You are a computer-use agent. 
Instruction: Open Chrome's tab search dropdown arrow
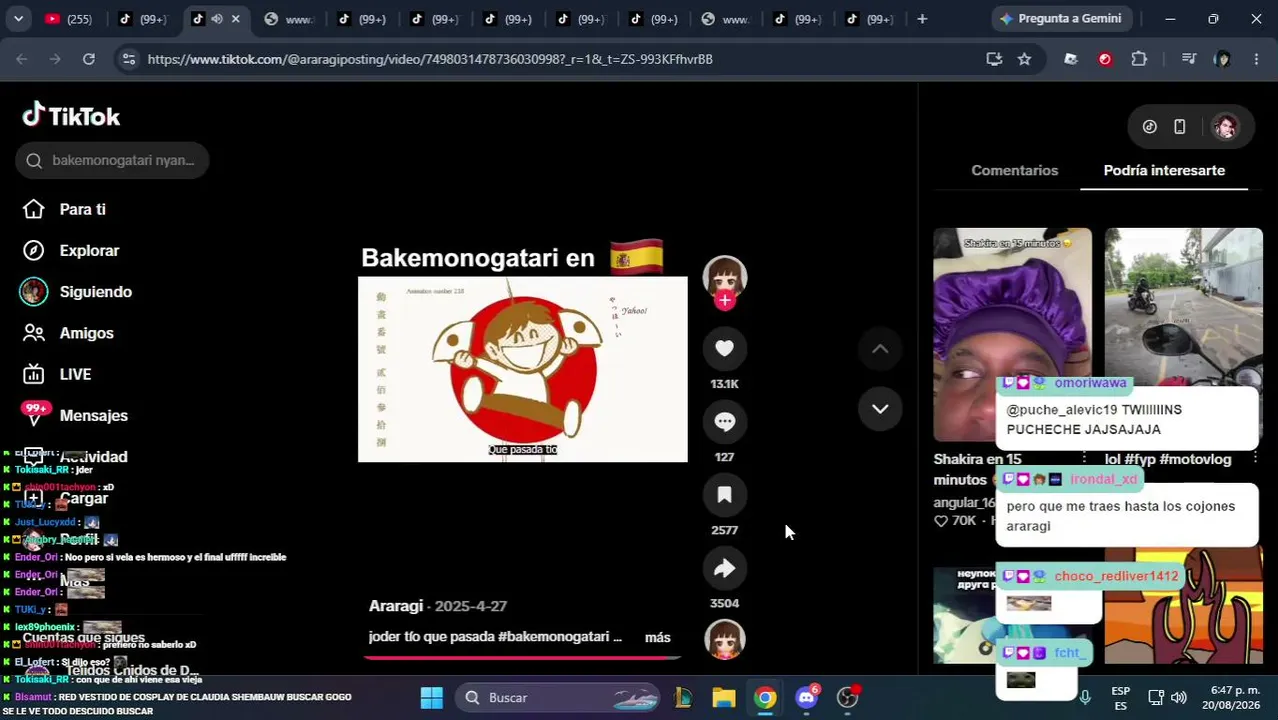click(18, 19)
